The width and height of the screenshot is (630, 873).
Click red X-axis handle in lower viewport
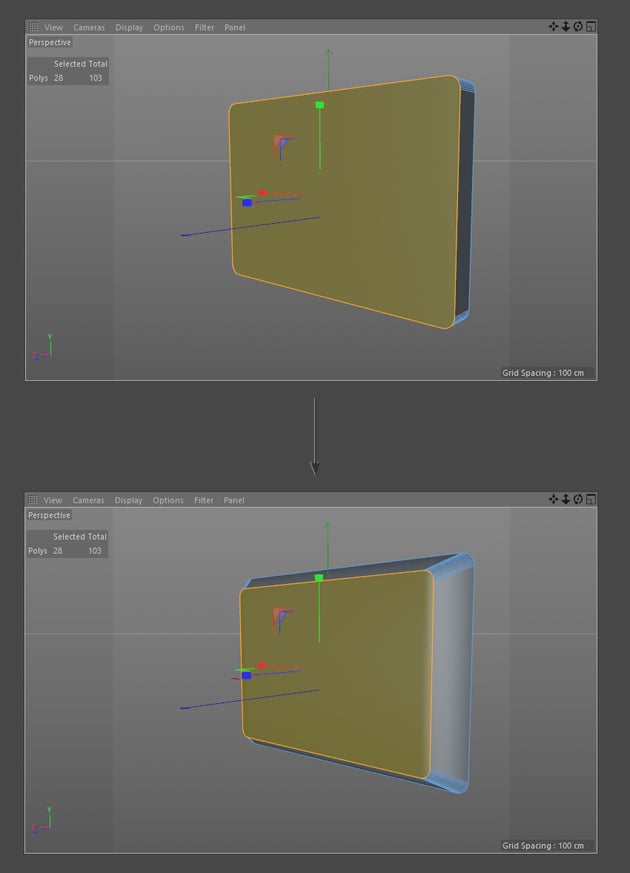[x=262, y=665]
